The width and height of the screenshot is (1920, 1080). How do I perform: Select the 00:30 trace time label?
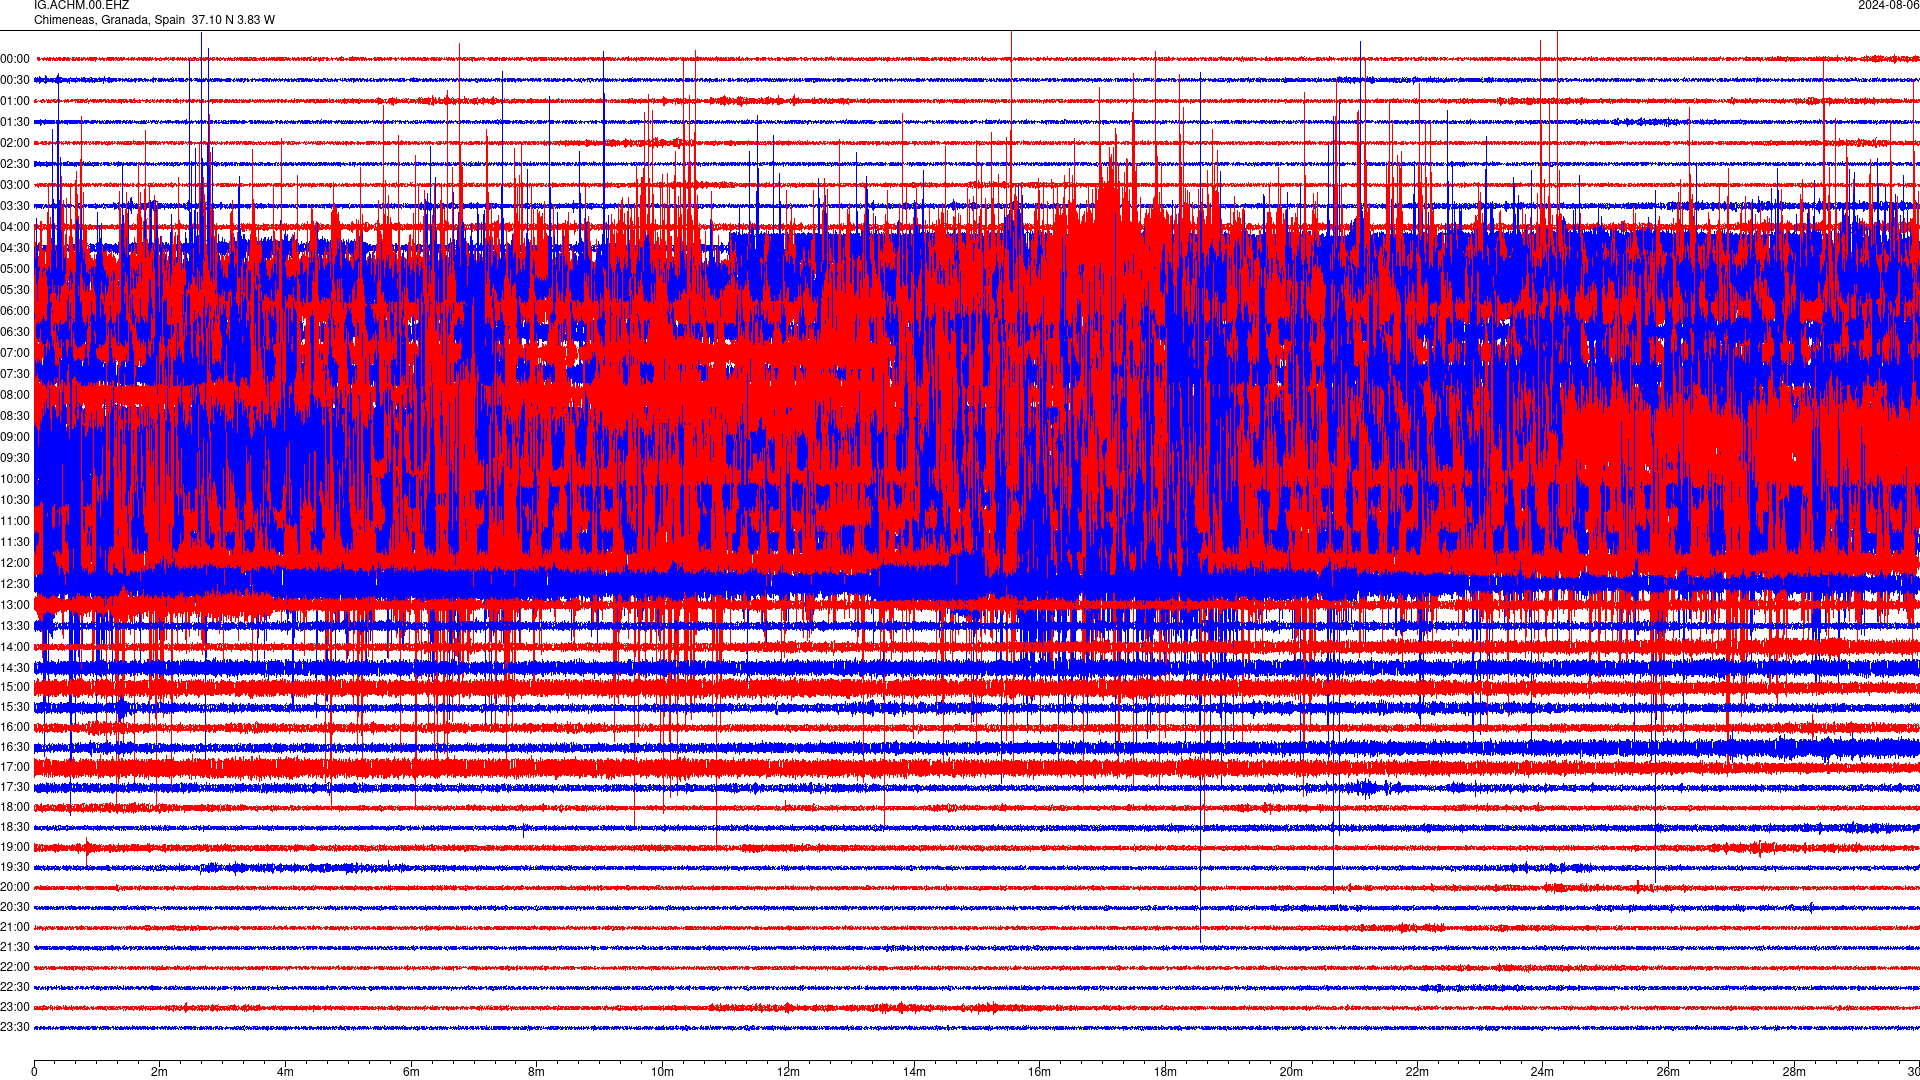pyautogui.click(x=15, y=80)
